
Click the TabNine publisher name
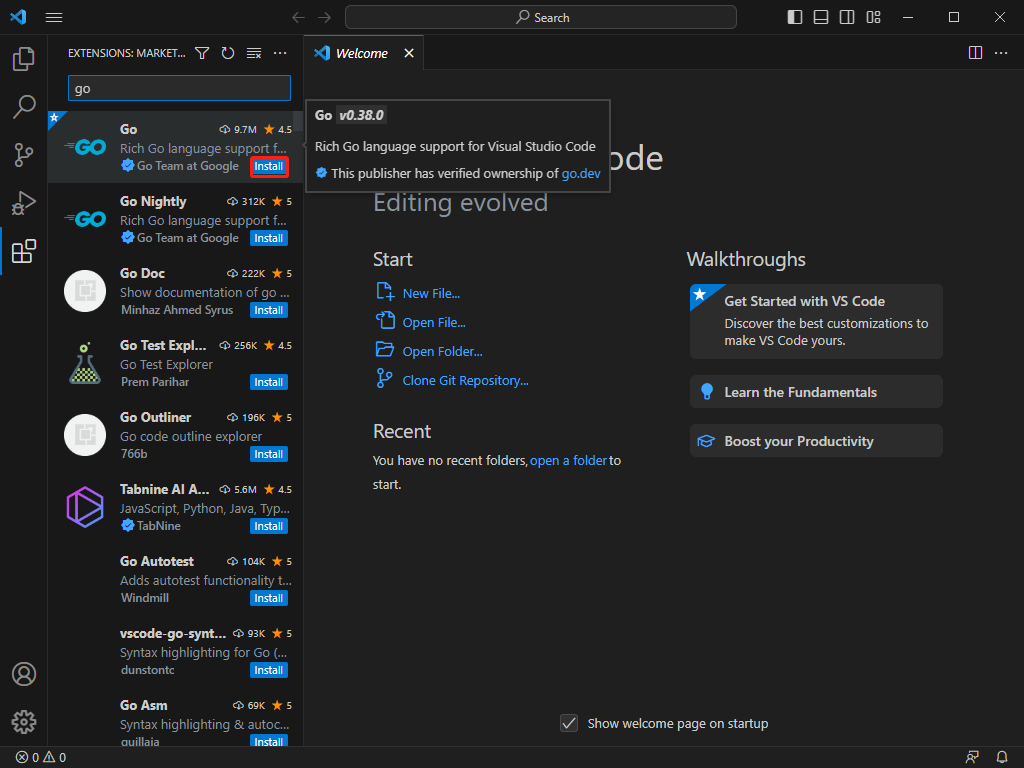pyautogui.click(x=159, y=526)
